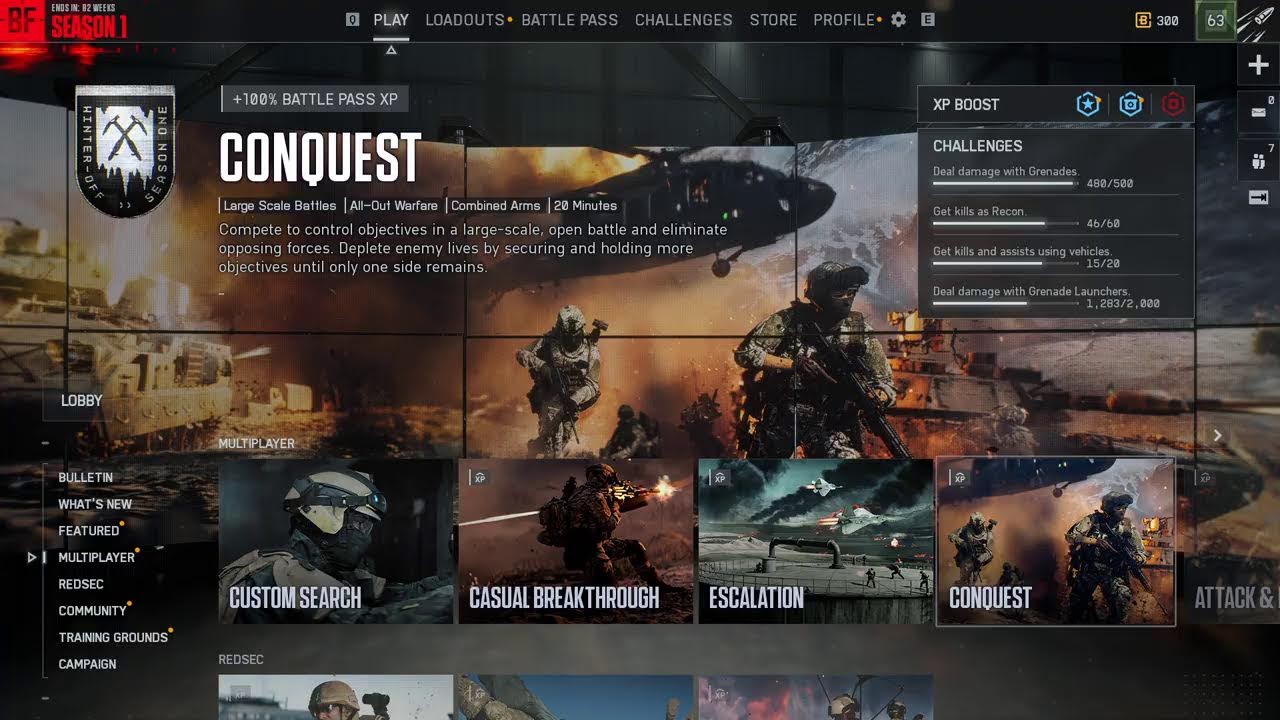The width and height of the screenshot is (1280, 720).
Task: Click the 'All-Out Warfare' tag
Action: click(394, 206)
